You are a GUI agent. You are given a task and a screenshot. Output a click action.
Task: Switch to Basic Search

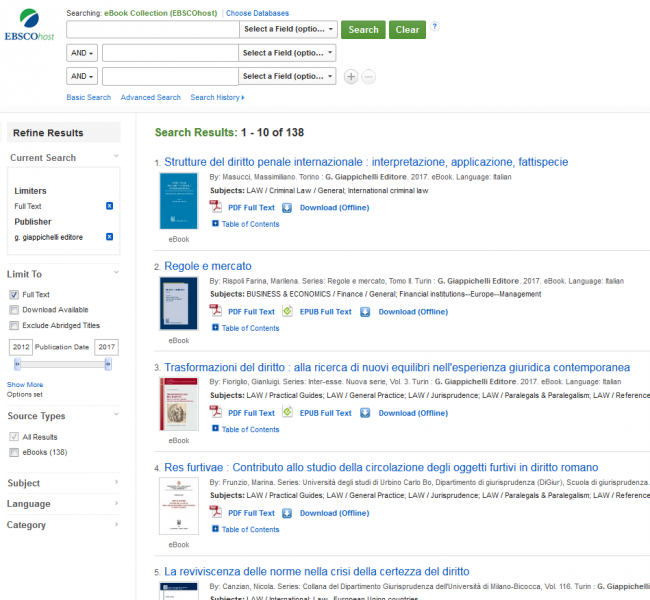point(88,97)
